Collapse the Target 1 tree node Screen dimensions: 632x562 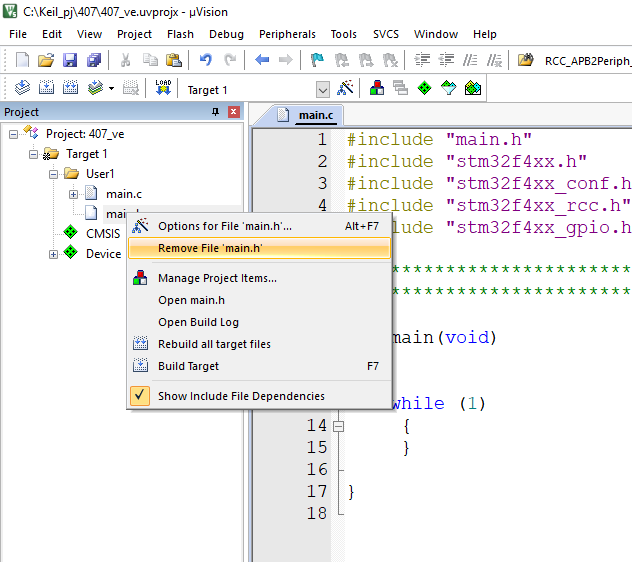33,154
